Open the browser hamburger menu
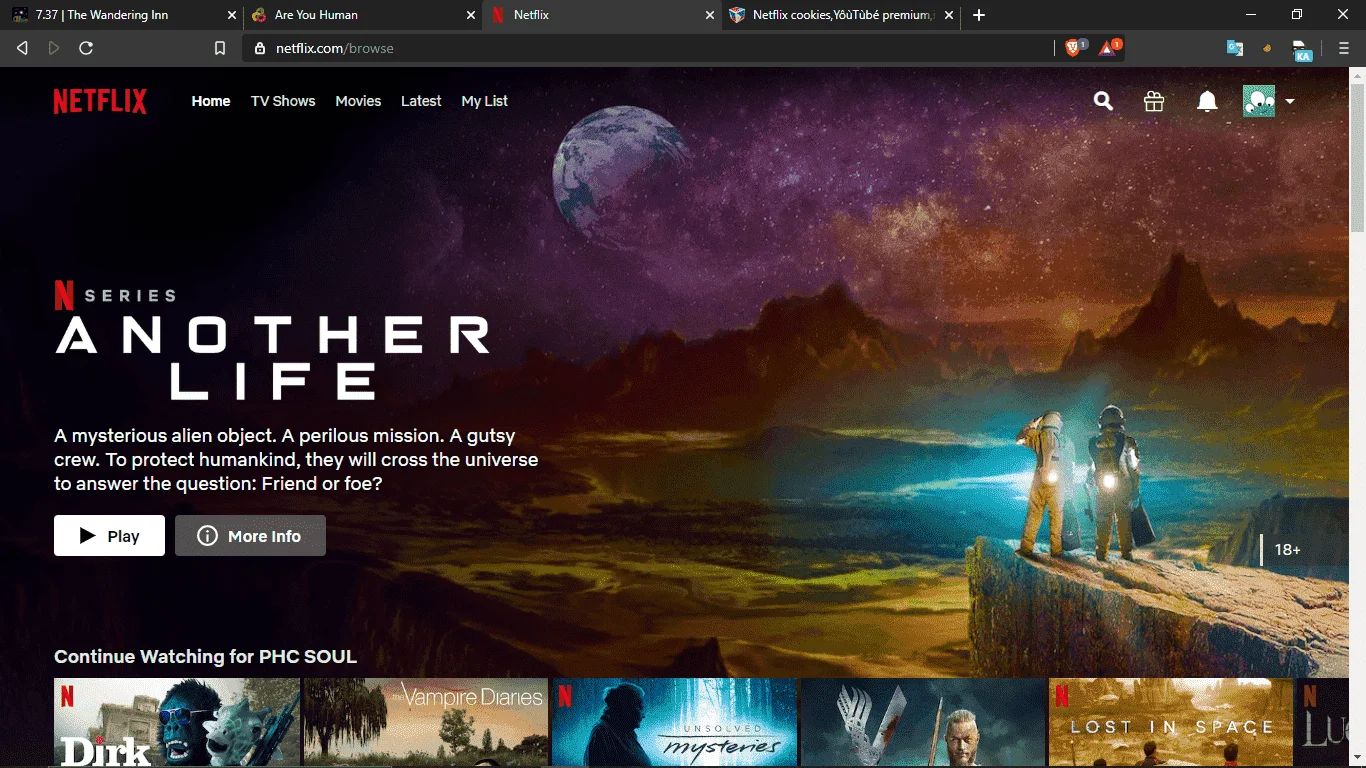The width and height of the screenshot is (1366, 768). pos(1344,48)
